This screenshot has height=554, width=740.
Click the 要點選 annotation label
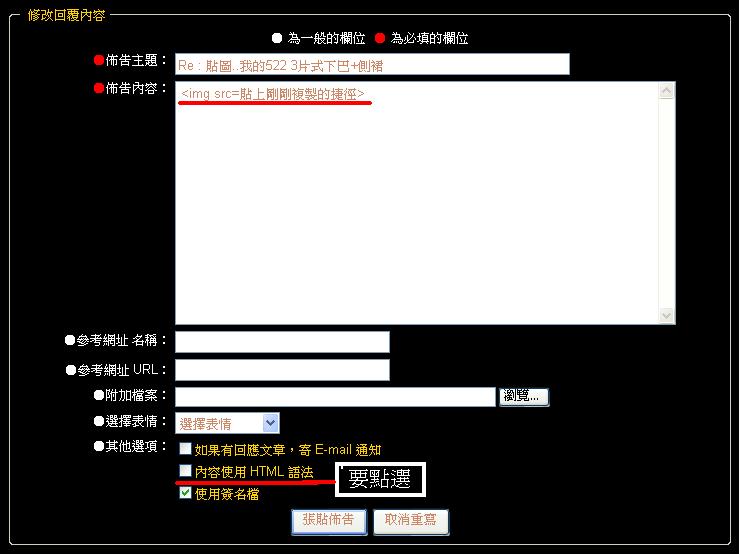tap(380, 479)
